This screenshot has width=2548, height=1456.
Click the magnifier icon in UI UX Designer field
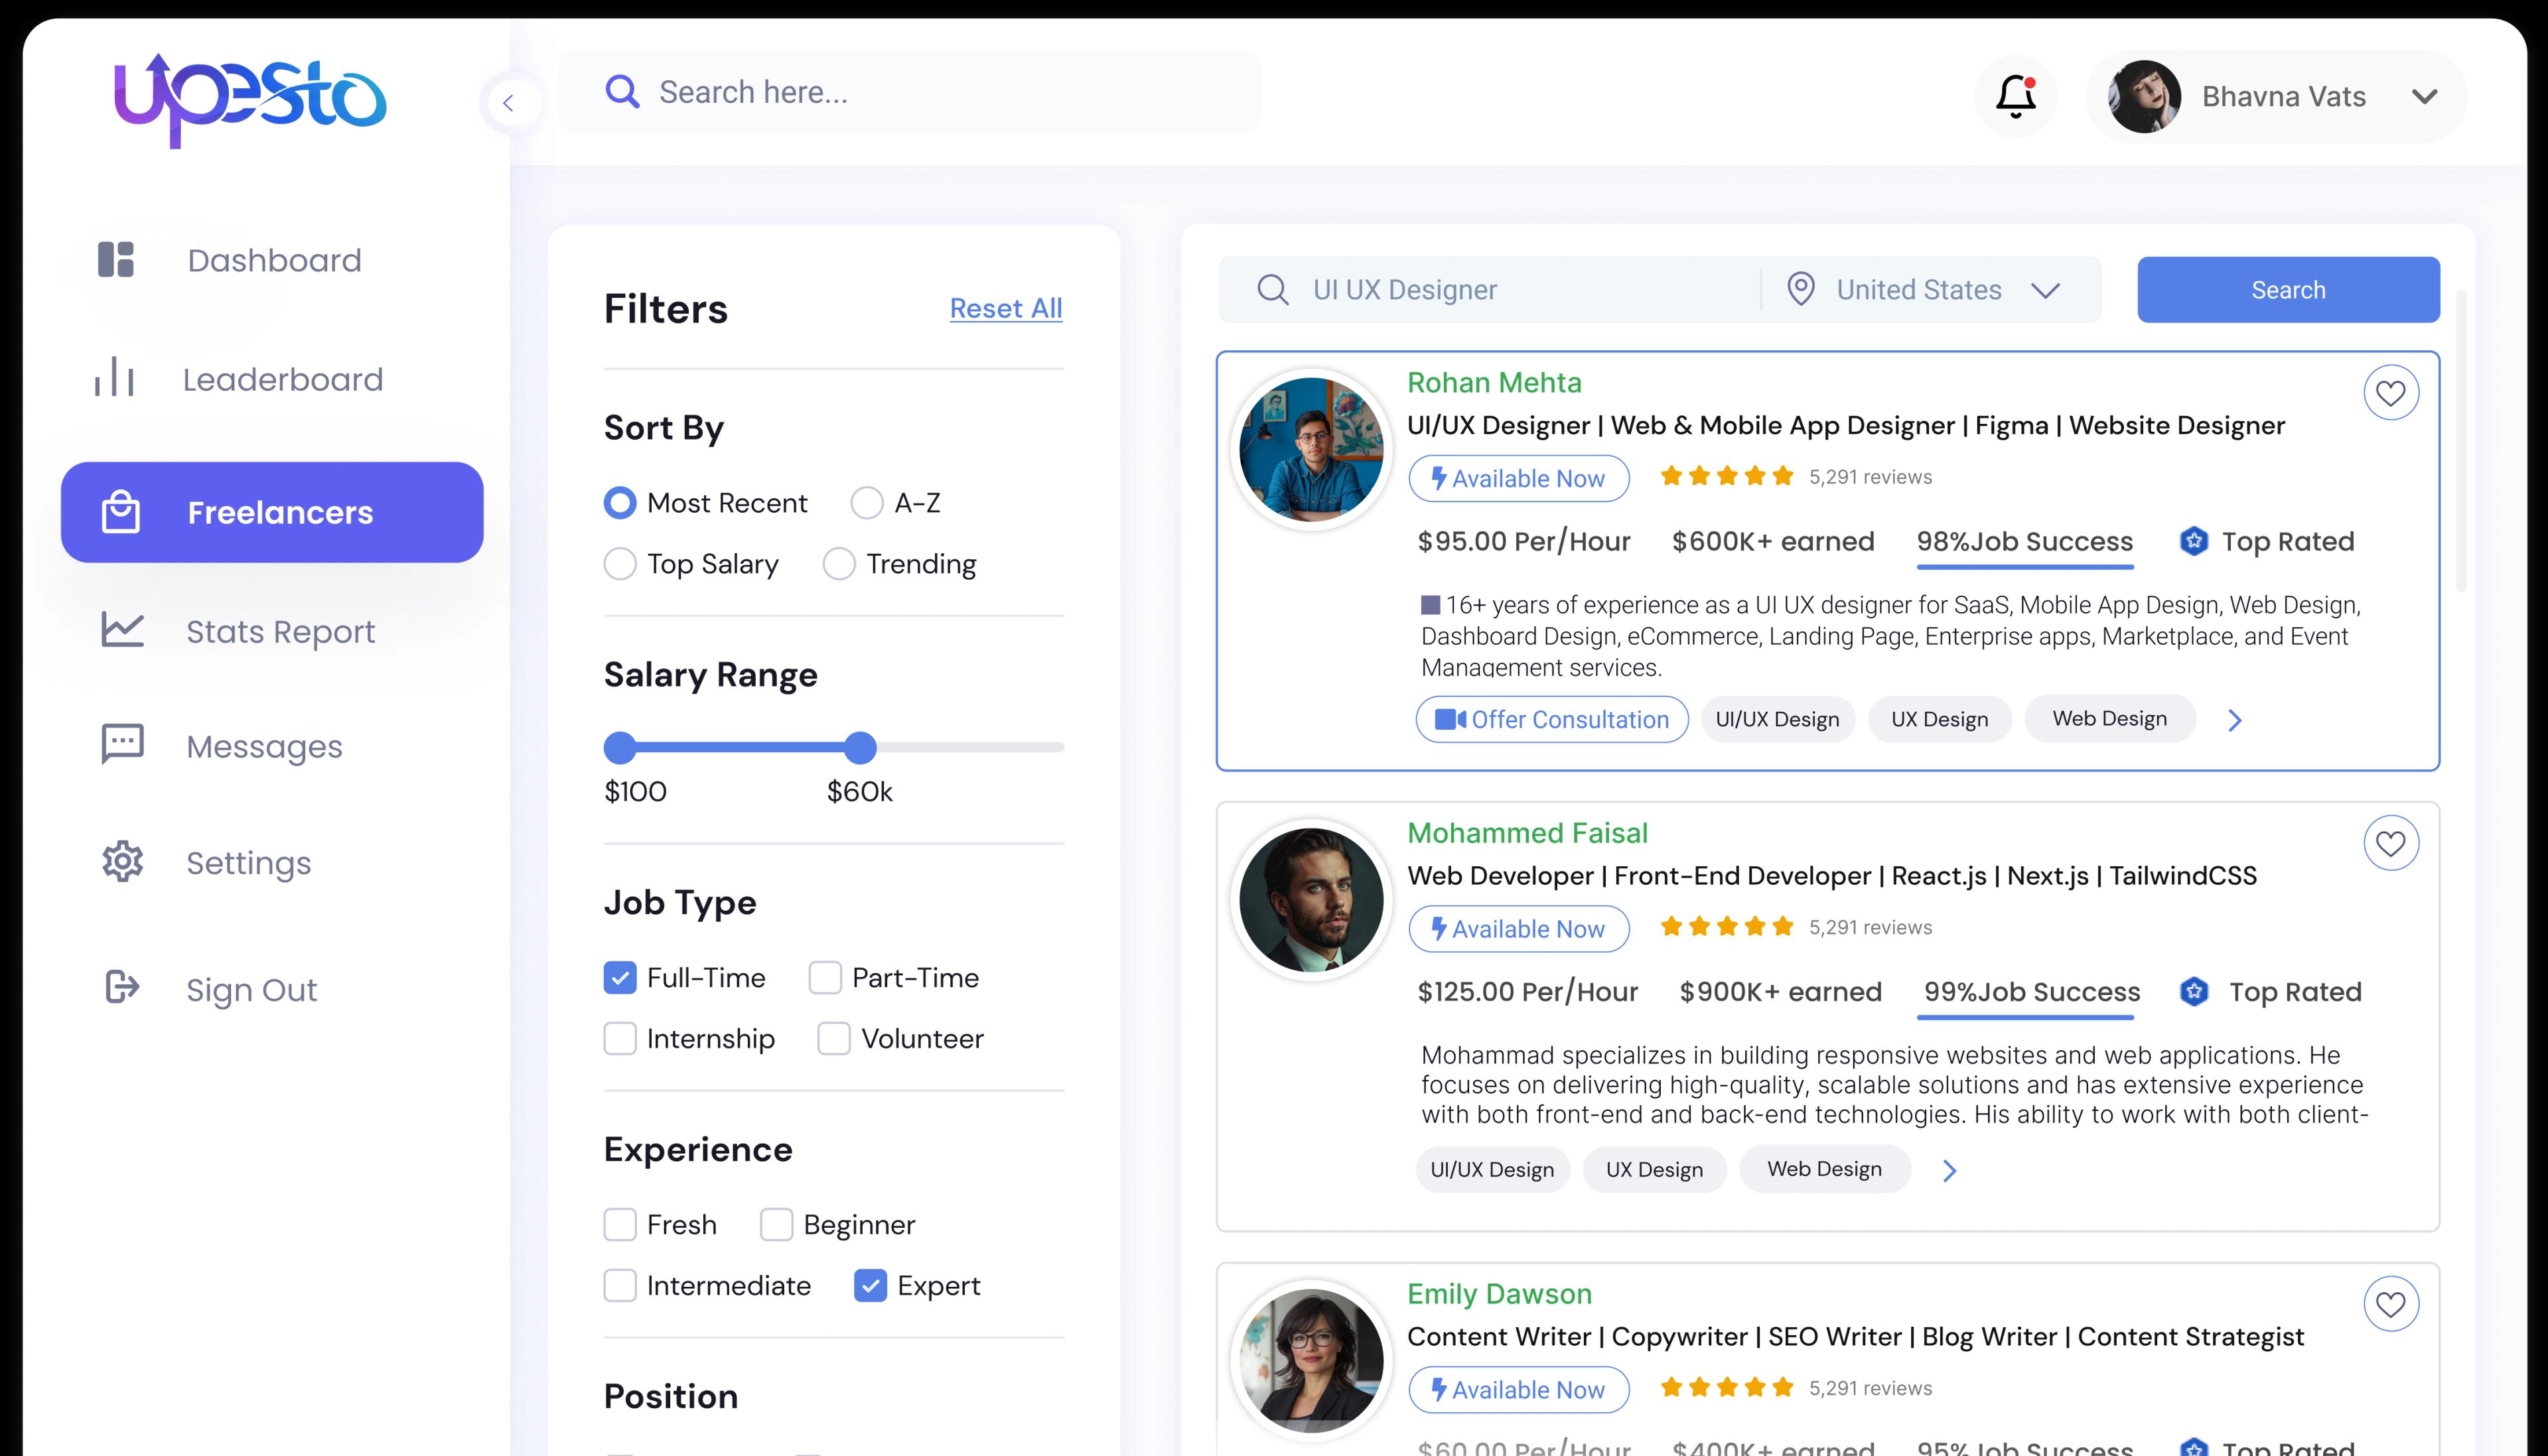(x=1272, y=290)
